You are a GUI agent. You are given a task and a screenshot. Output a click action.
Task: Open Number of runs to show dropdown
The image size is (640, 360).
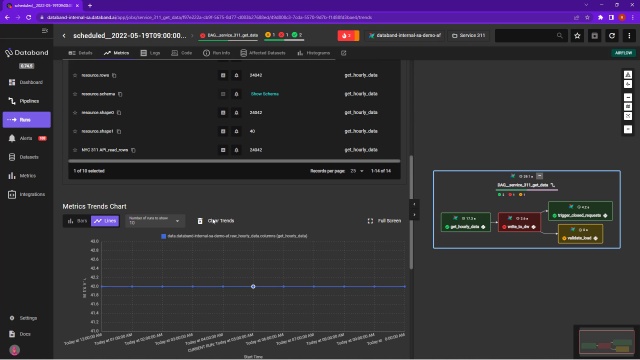[x=155, y=221]
